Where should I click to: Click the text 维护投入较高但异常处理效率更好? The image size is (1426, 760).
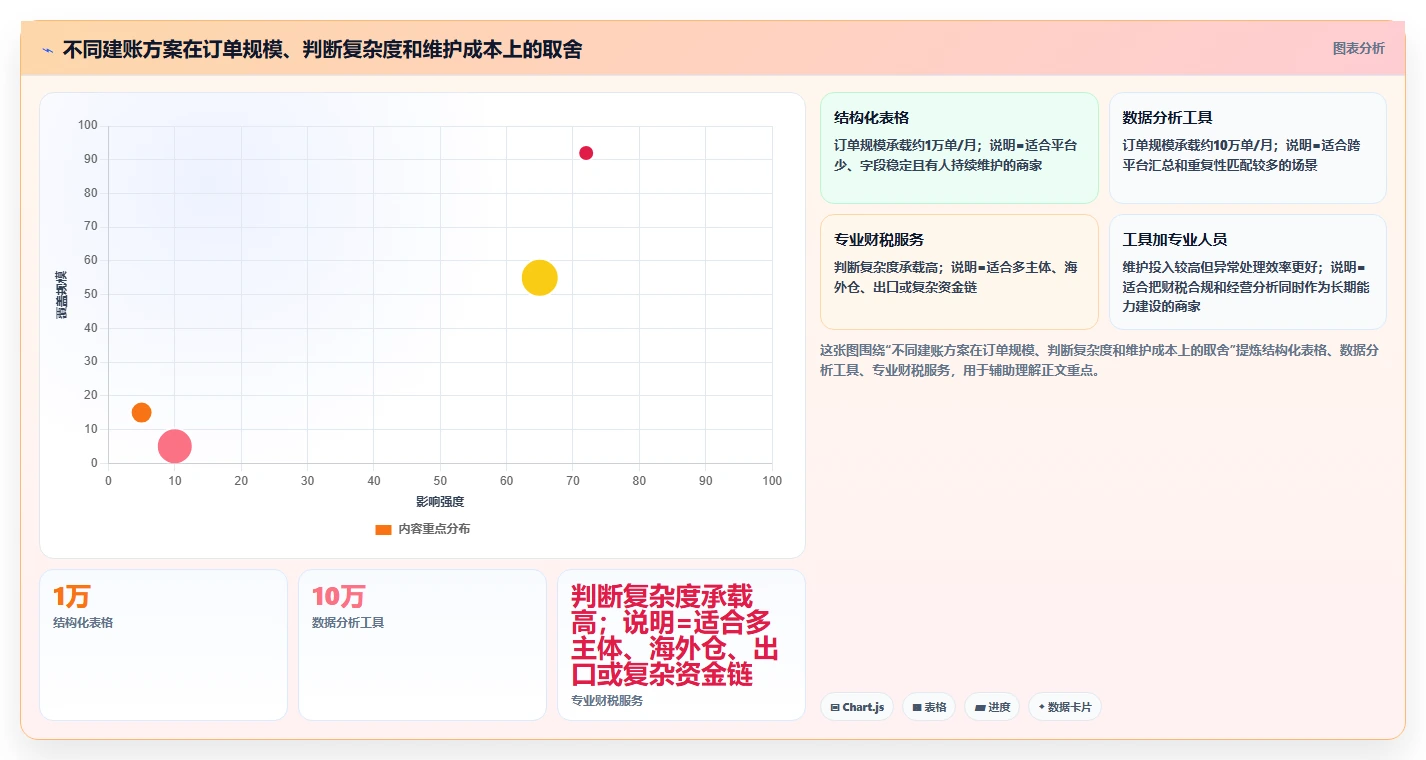click(1220, 268)
